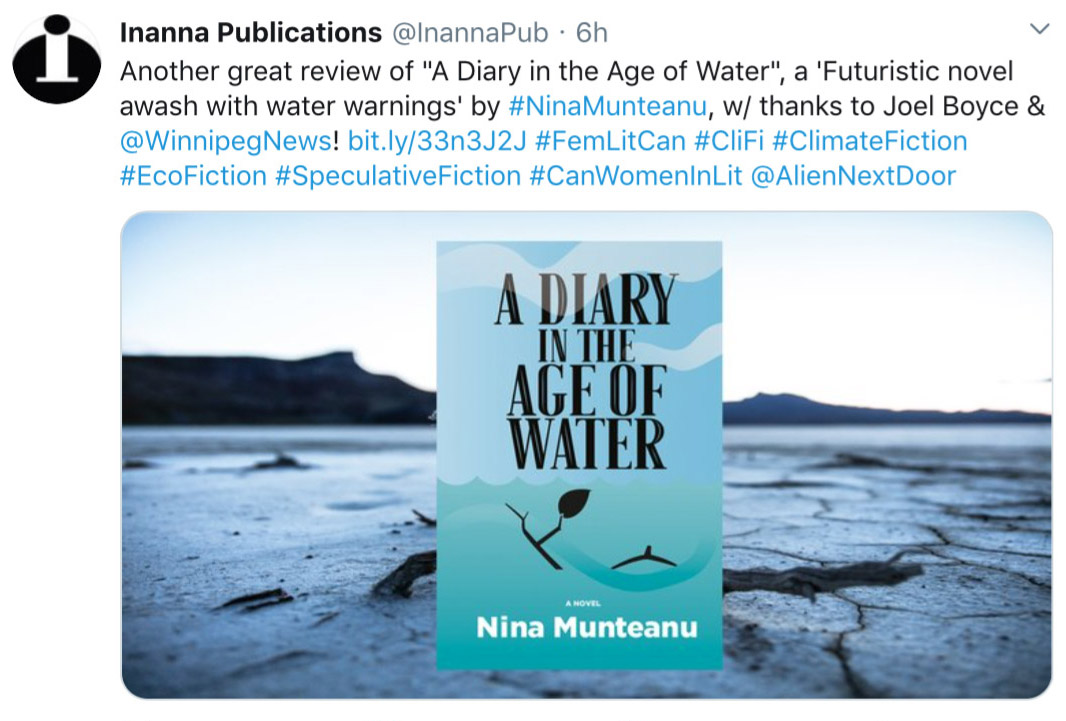This screenshot has width=1066, height=721.
Task: Open the 6h tweet timestamp
Action: coord(592,33)
